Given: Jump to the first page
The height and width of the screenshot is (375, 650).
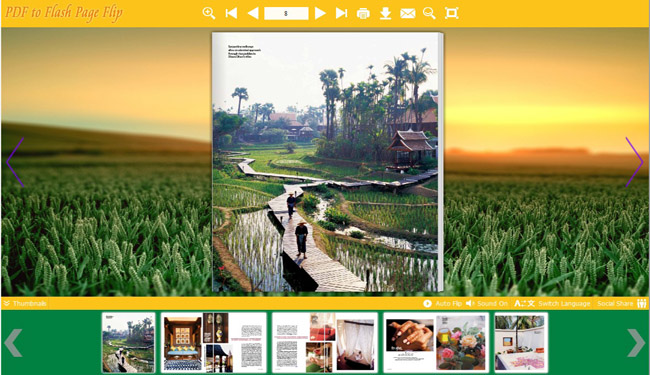Looking at the screenshot, I should tap(231, 13).
